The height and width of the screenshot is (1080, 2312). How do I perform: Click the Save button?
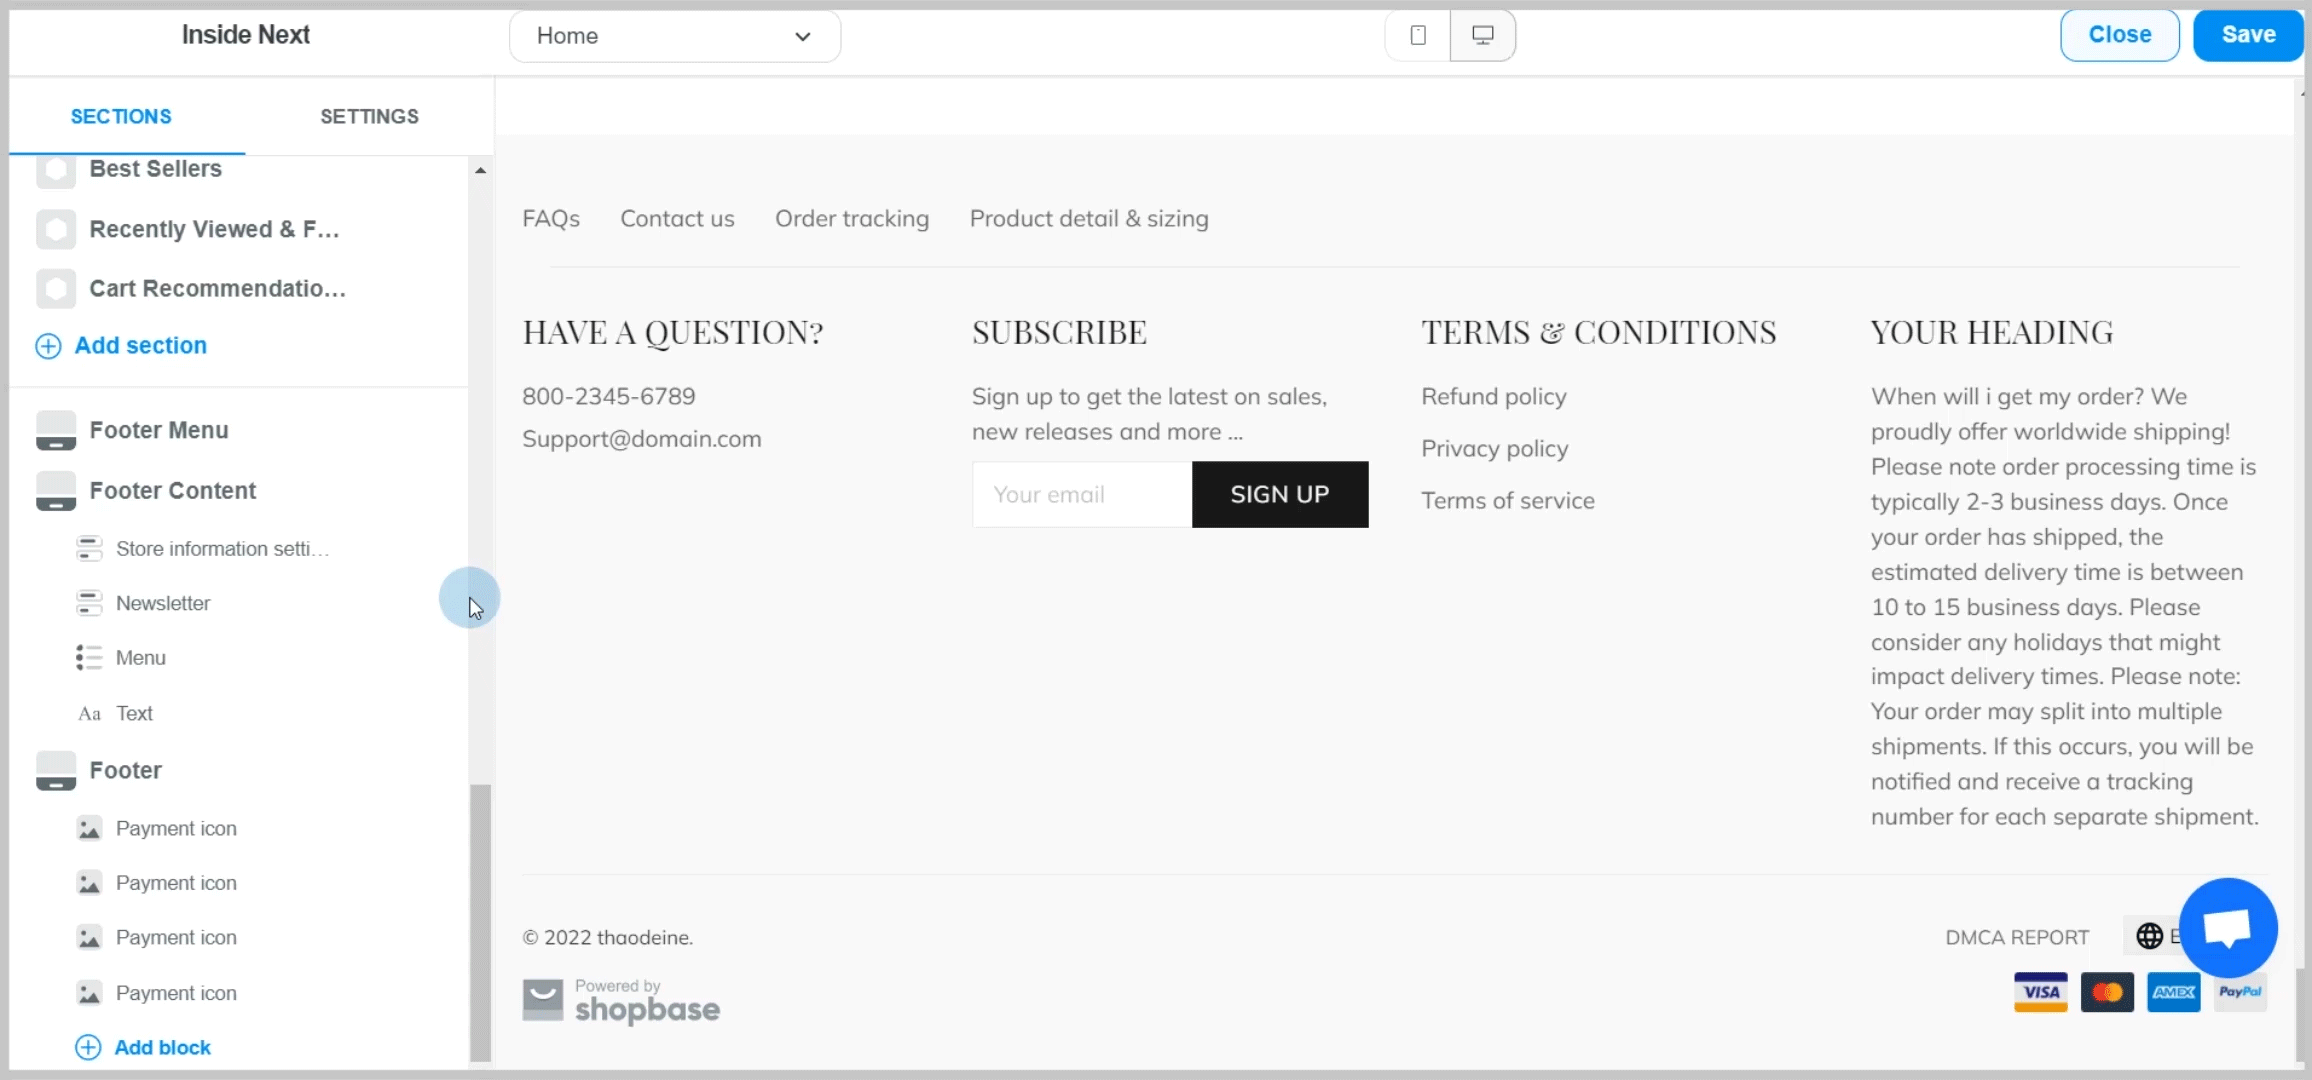coord(2248,35)
